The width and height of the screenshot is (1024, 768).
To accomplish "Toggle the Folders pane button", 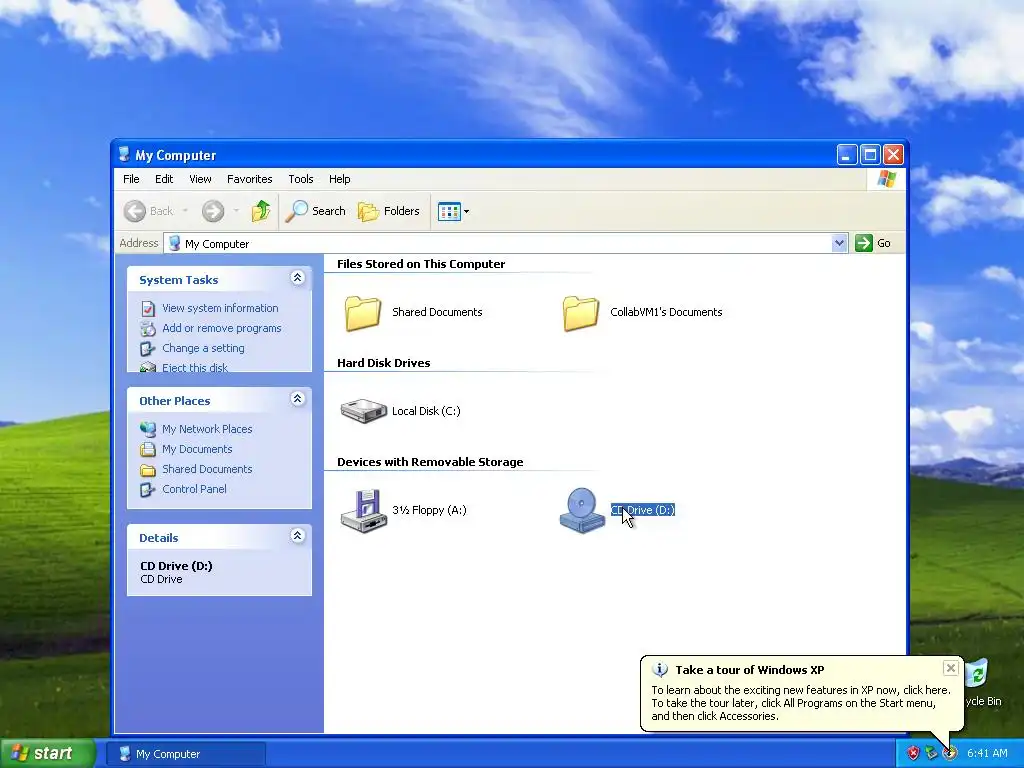I will tap(389, 211).
